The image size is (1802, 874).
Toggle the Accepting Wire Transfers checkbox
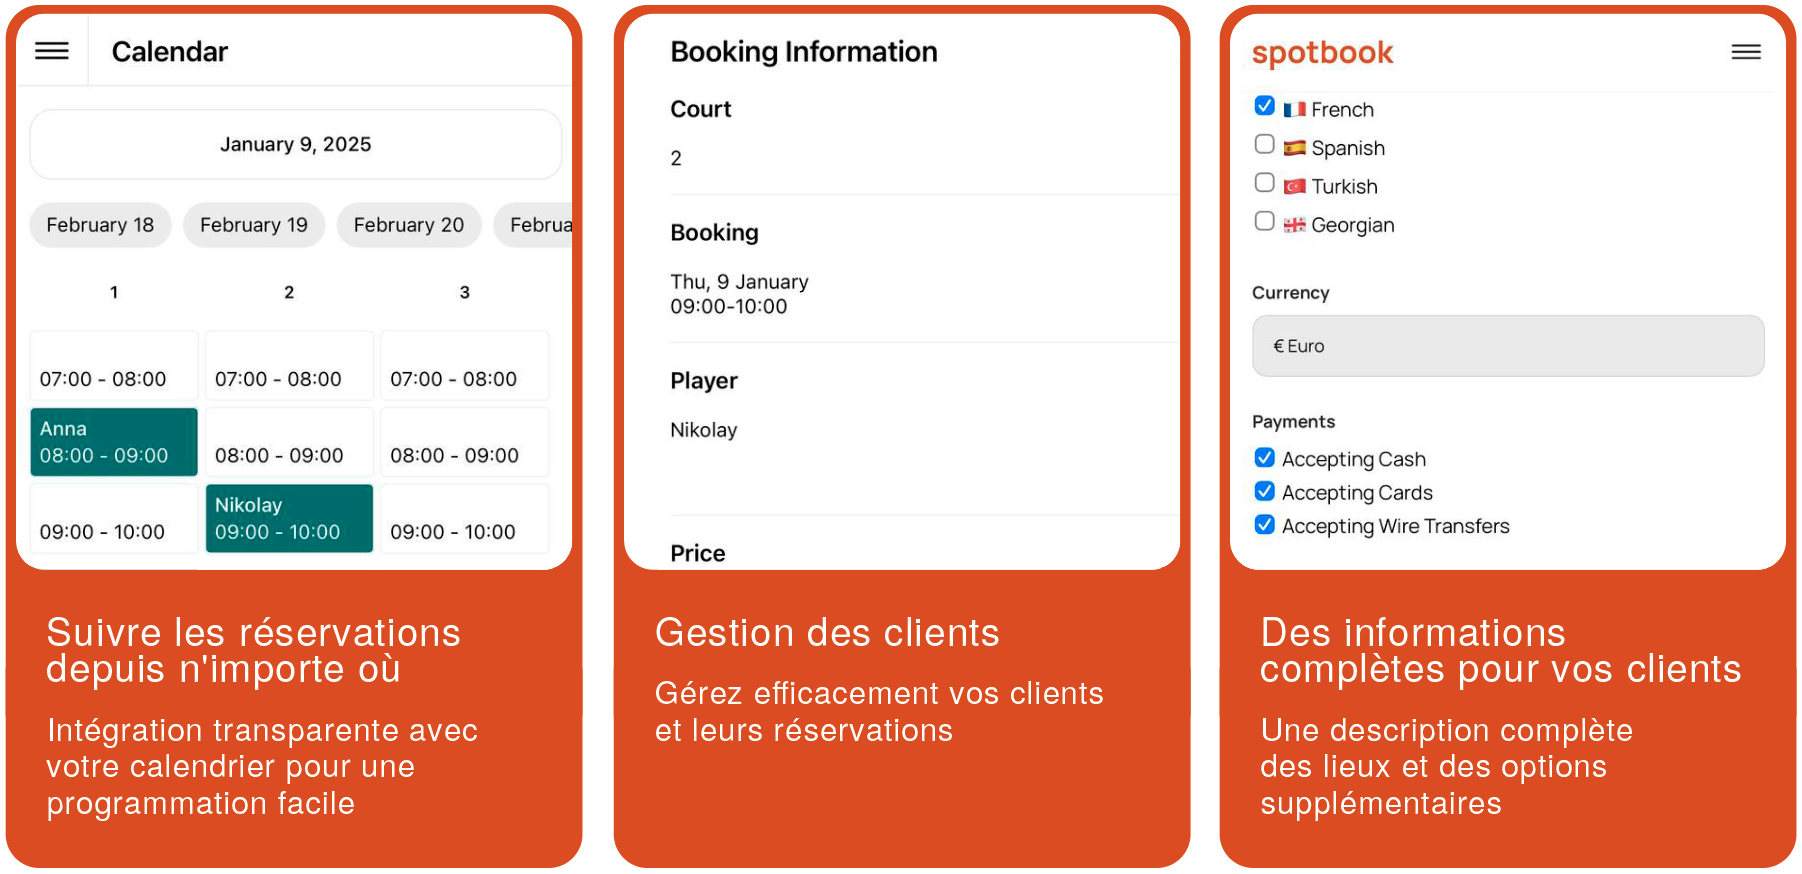pos(1265,525)
